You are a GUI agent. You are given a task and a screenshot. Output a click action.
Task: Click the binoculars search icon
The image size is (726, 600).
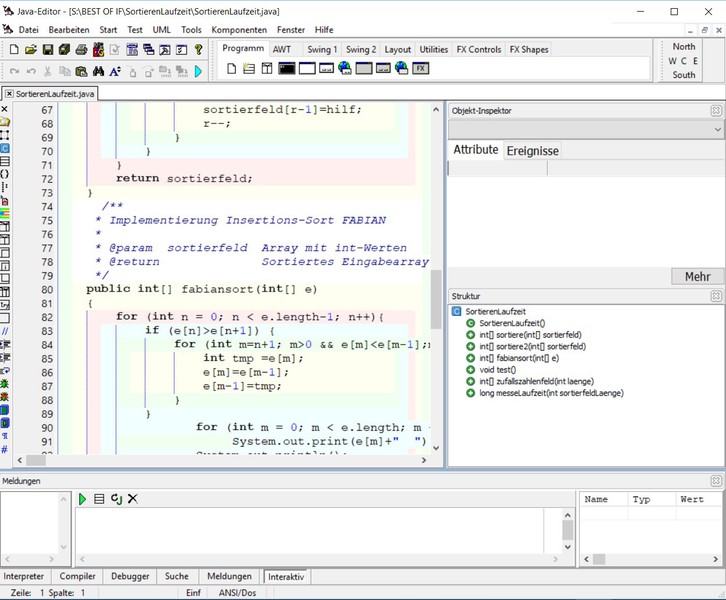pos(99,72)
